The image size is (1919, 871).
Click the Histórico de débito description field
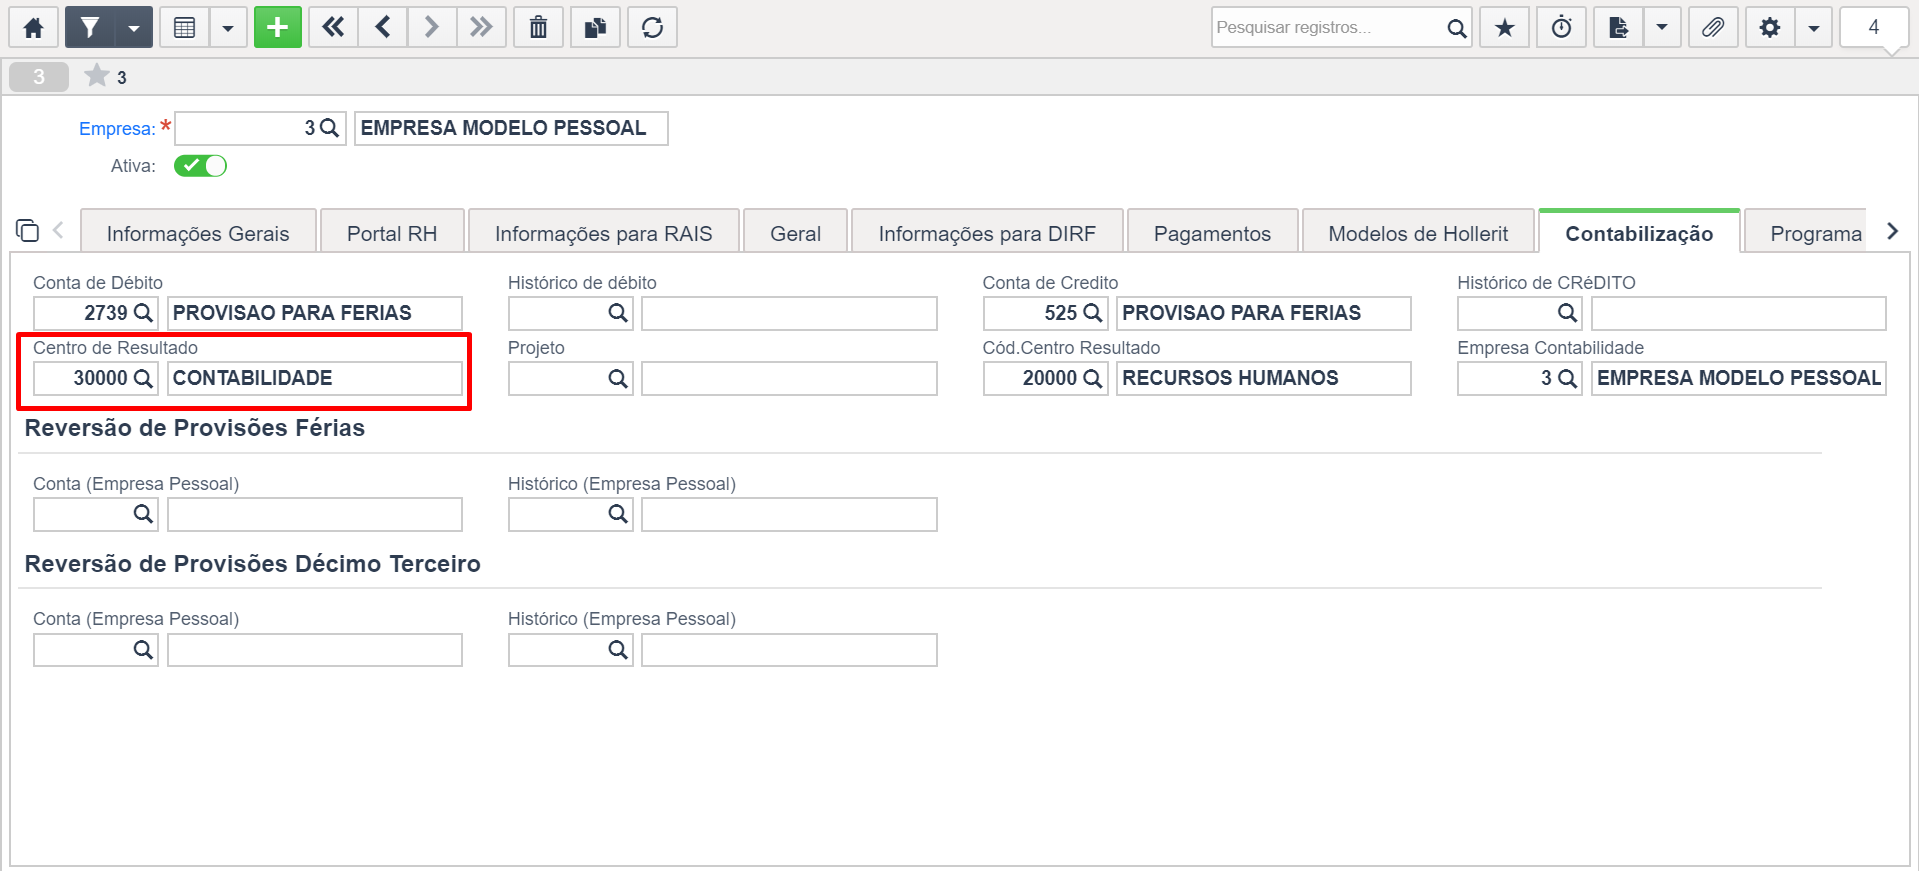789,313
